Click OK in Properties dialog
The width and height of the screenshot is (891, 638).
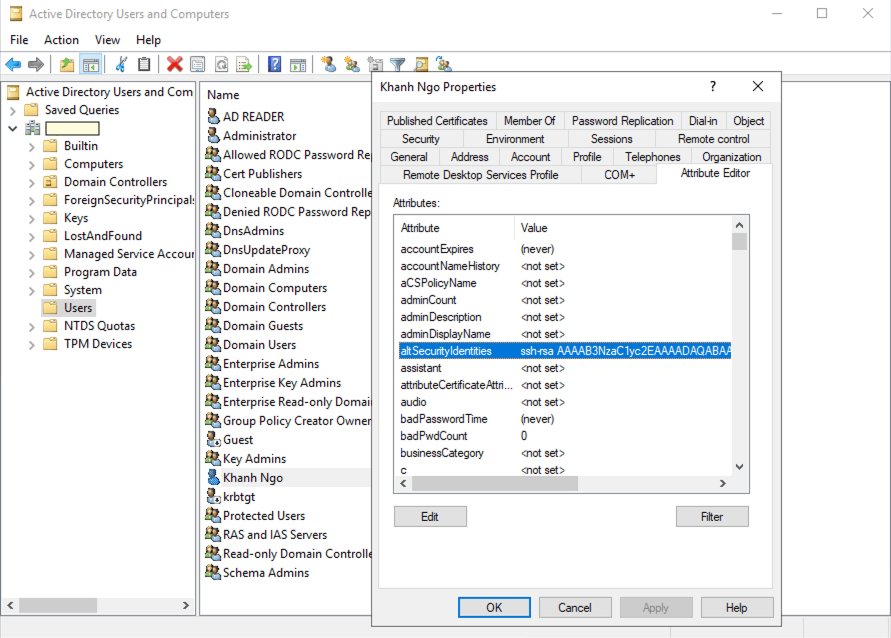pyautogui.click(x=494, y=607)
